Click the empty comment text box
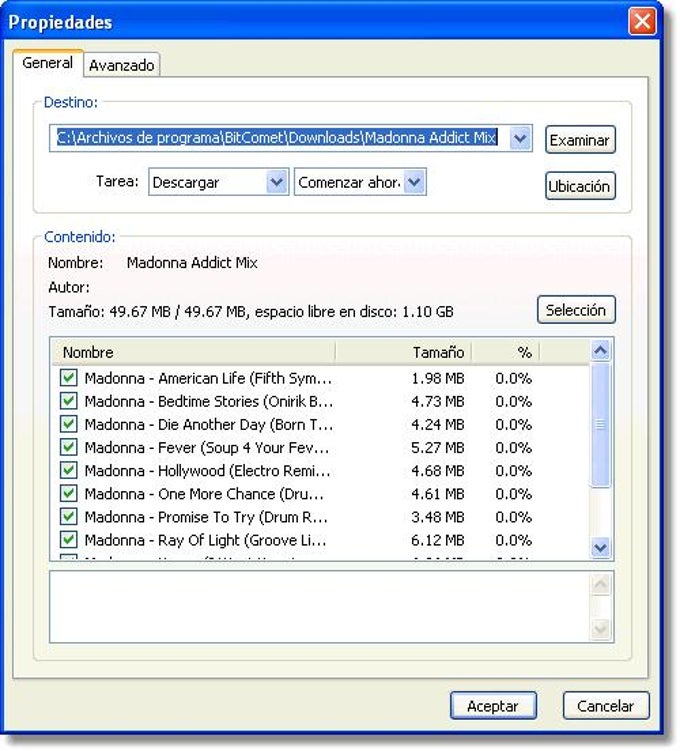Viewport: 680px width, 751px height. tap(320, 606)
